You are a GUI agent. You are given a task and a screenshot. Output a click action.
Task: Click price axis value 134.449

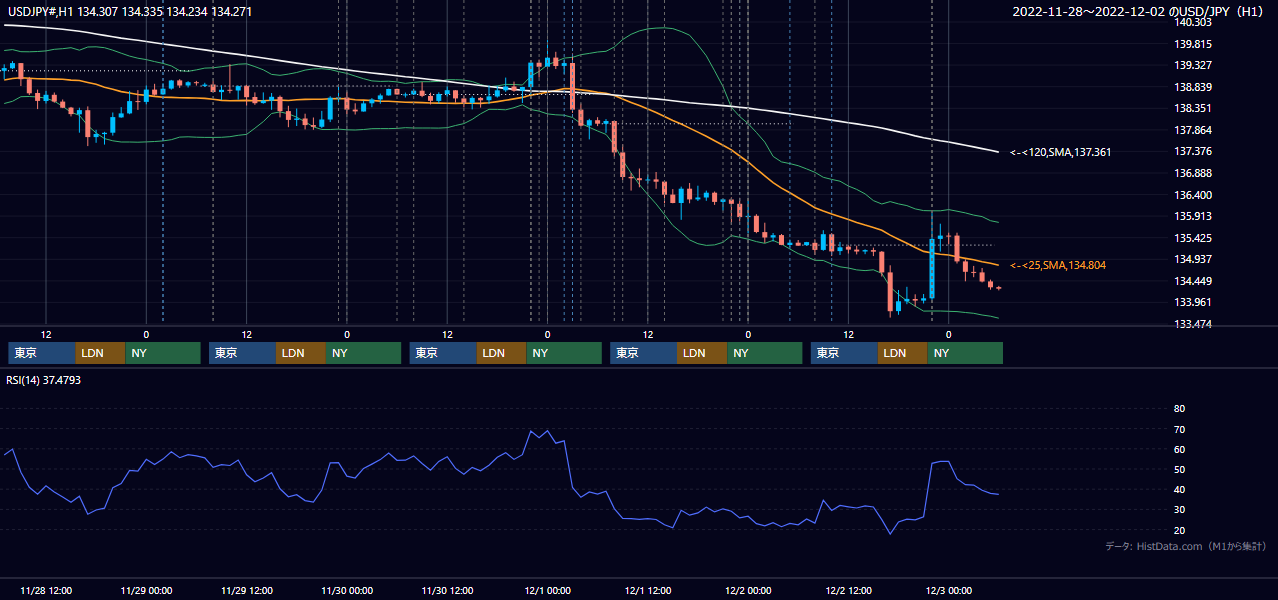(1192, 281)
